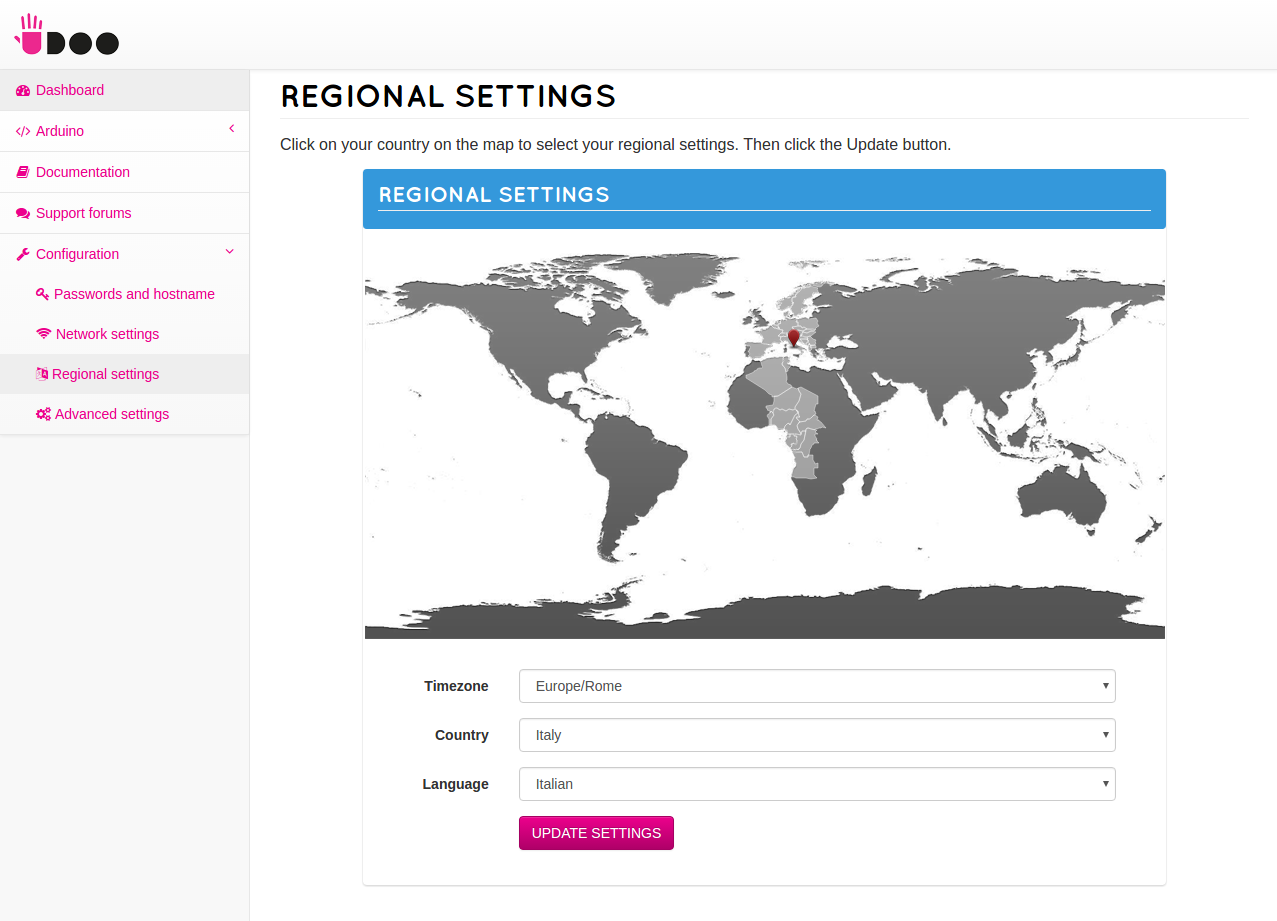Click the Support forums chat bubble icon

(23, 213)
